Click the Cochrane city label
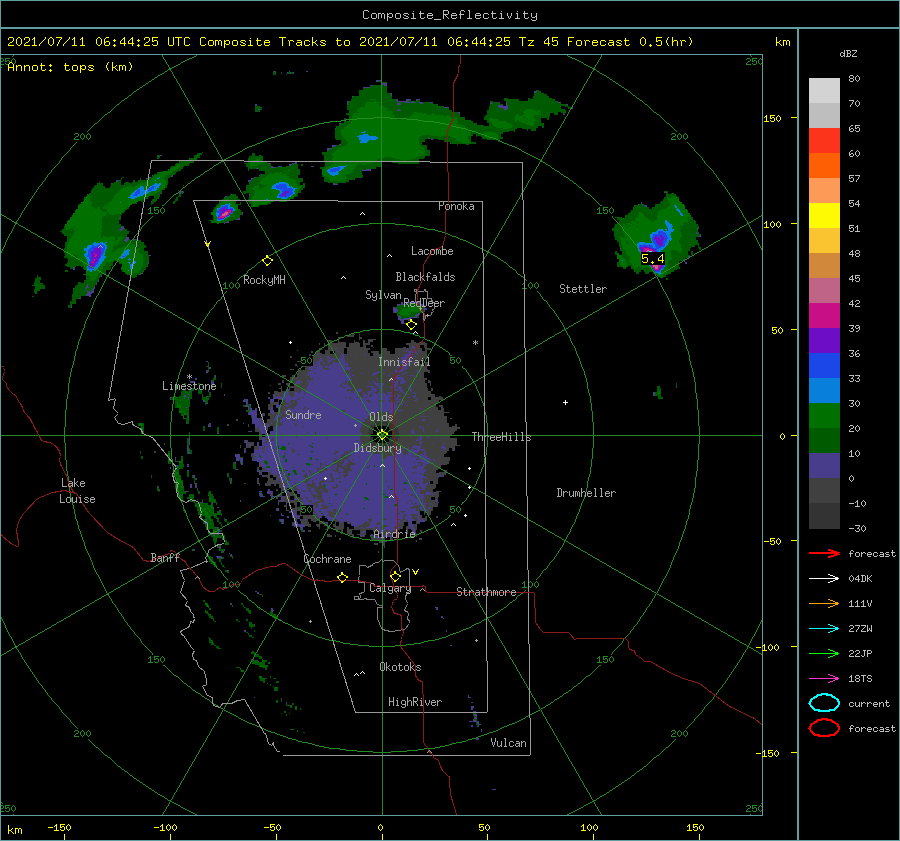This screenshot has height=841, width=900. point(327,559)
